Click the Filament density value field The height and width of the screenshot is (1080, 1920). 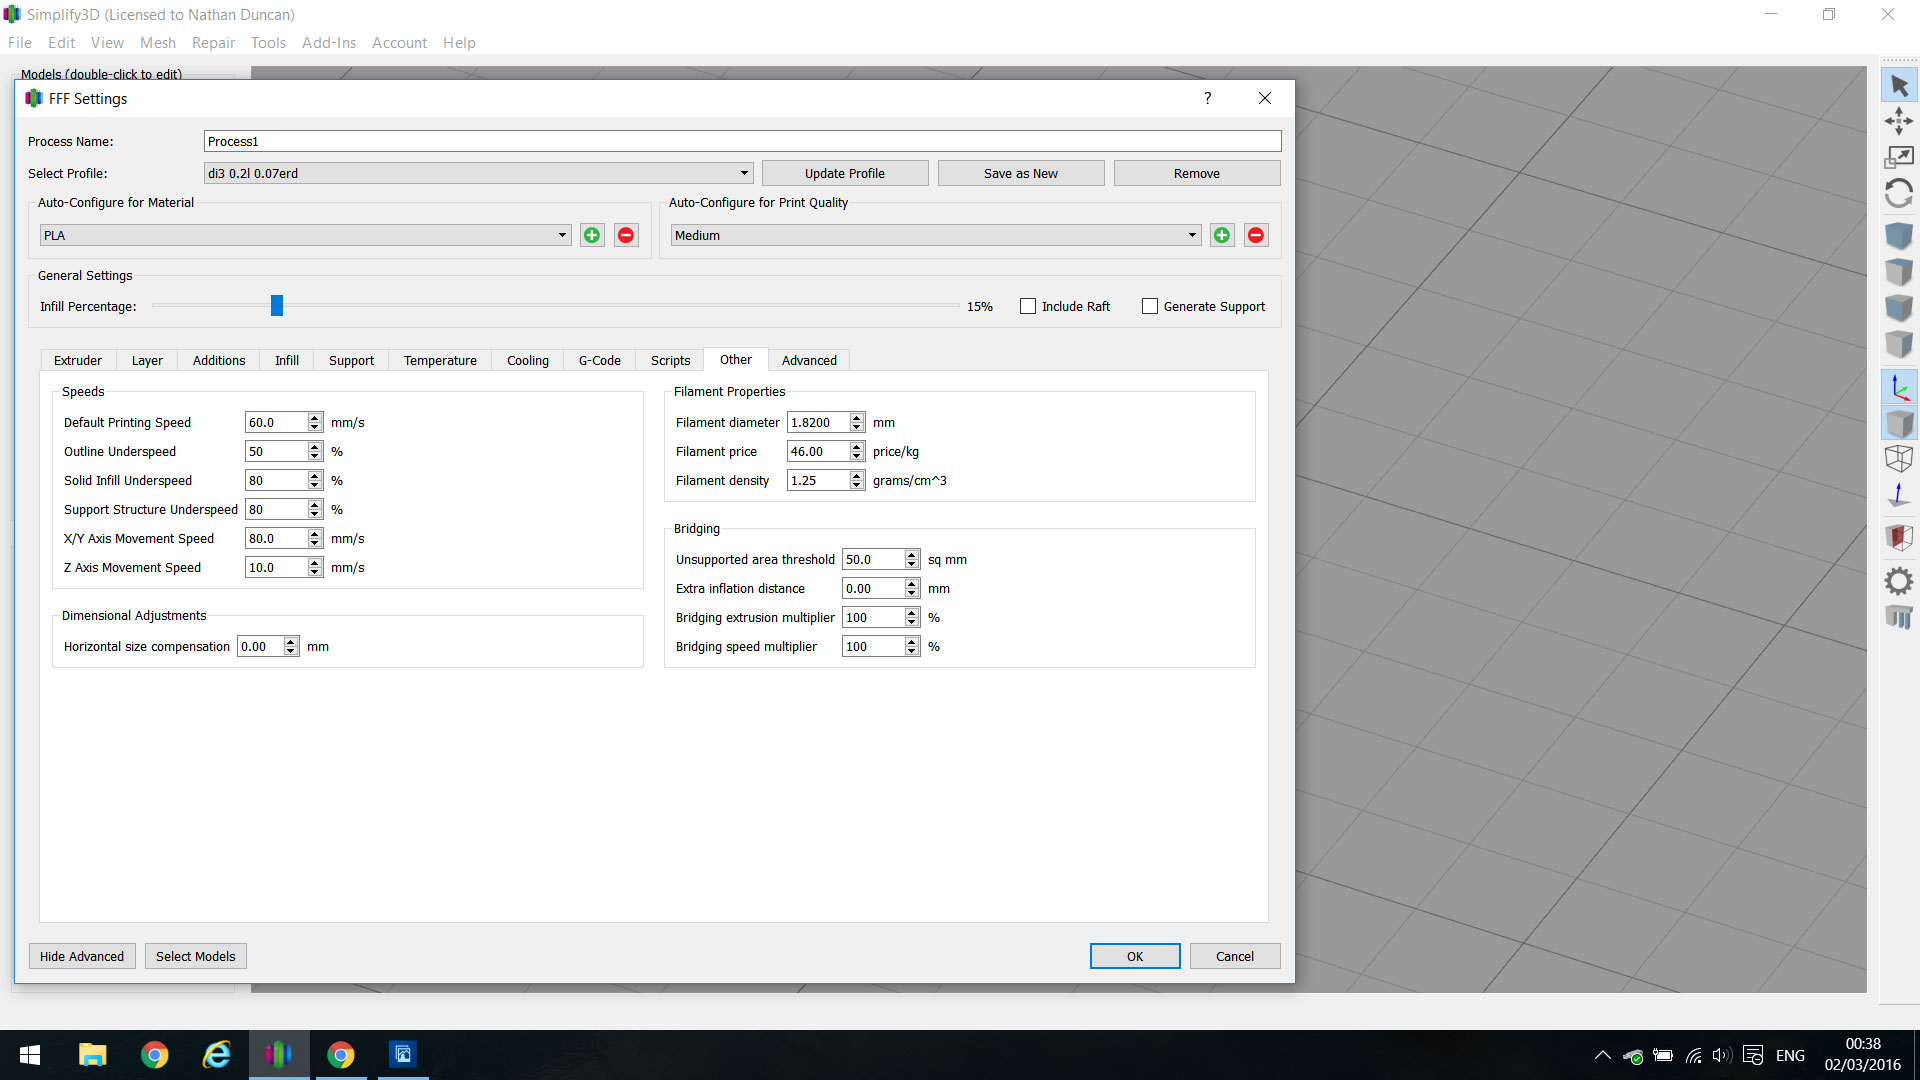pyautogui.click(x=818, y=480)
